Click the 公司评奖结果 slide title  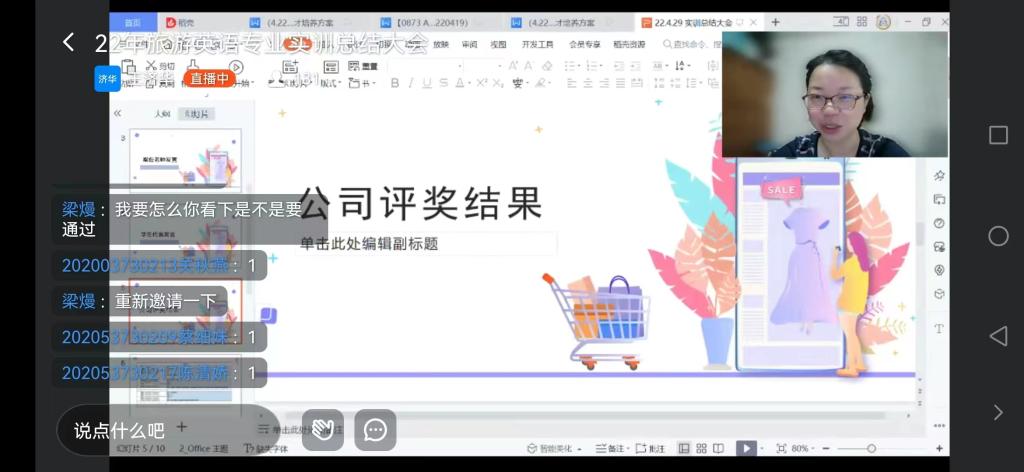click(x=421, y=204)
